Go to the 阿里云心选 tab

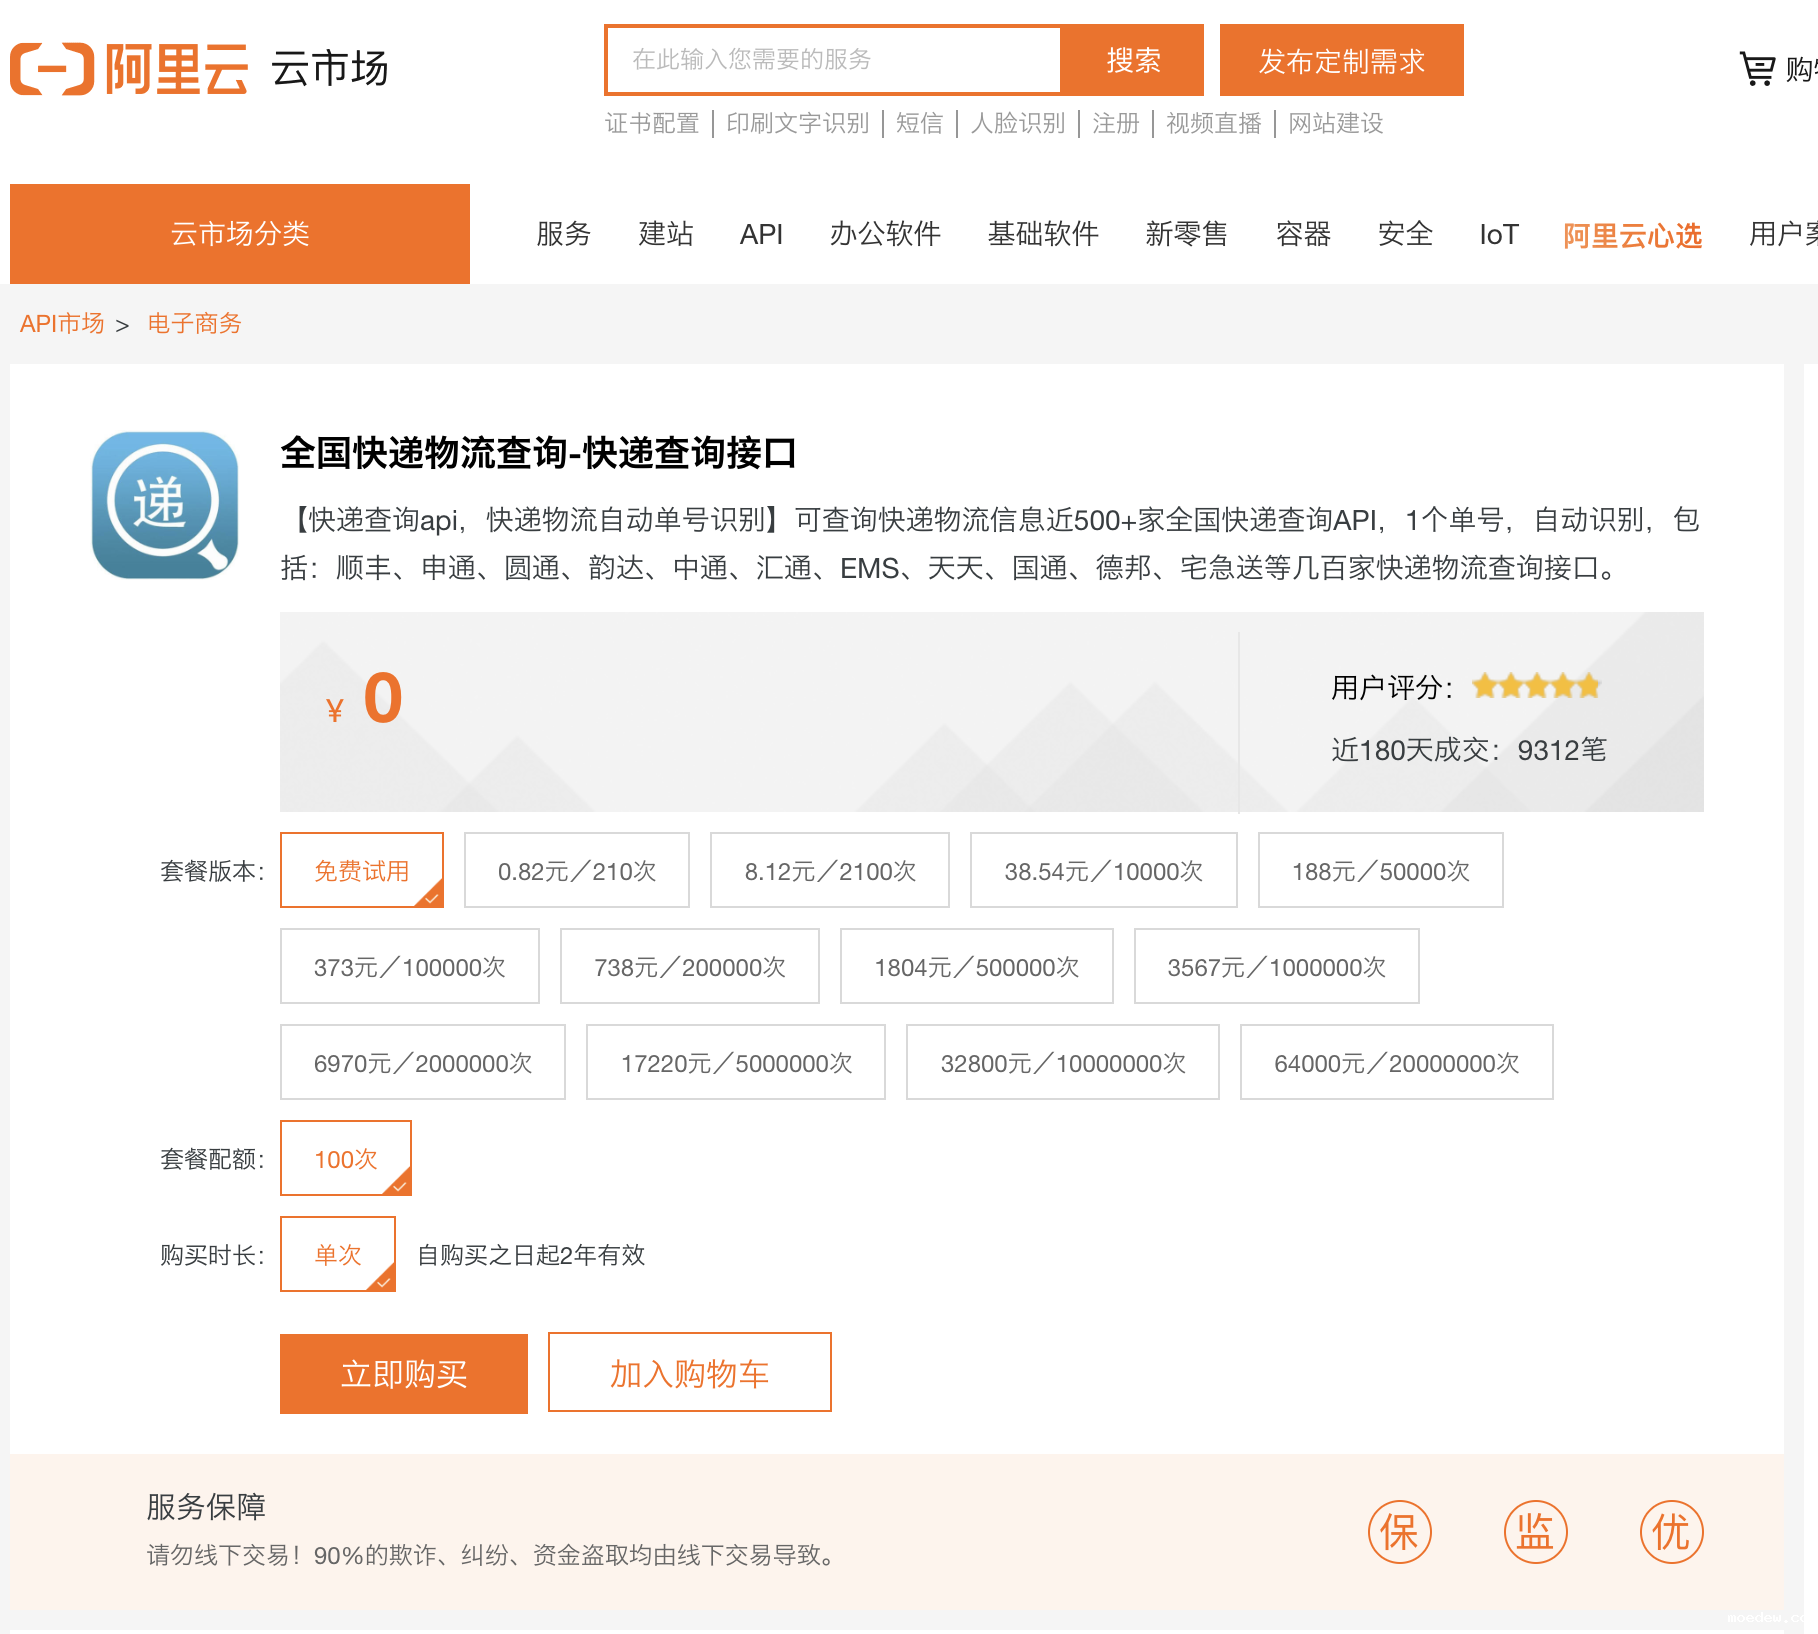(x=1632, y=236)
